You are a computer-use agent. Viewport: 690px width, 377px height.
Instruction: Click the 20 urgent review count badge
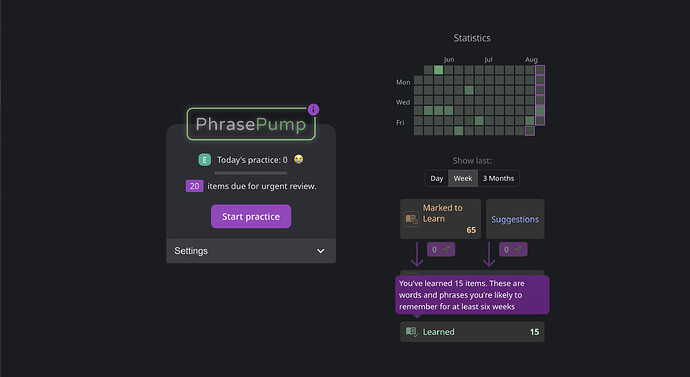195,186
